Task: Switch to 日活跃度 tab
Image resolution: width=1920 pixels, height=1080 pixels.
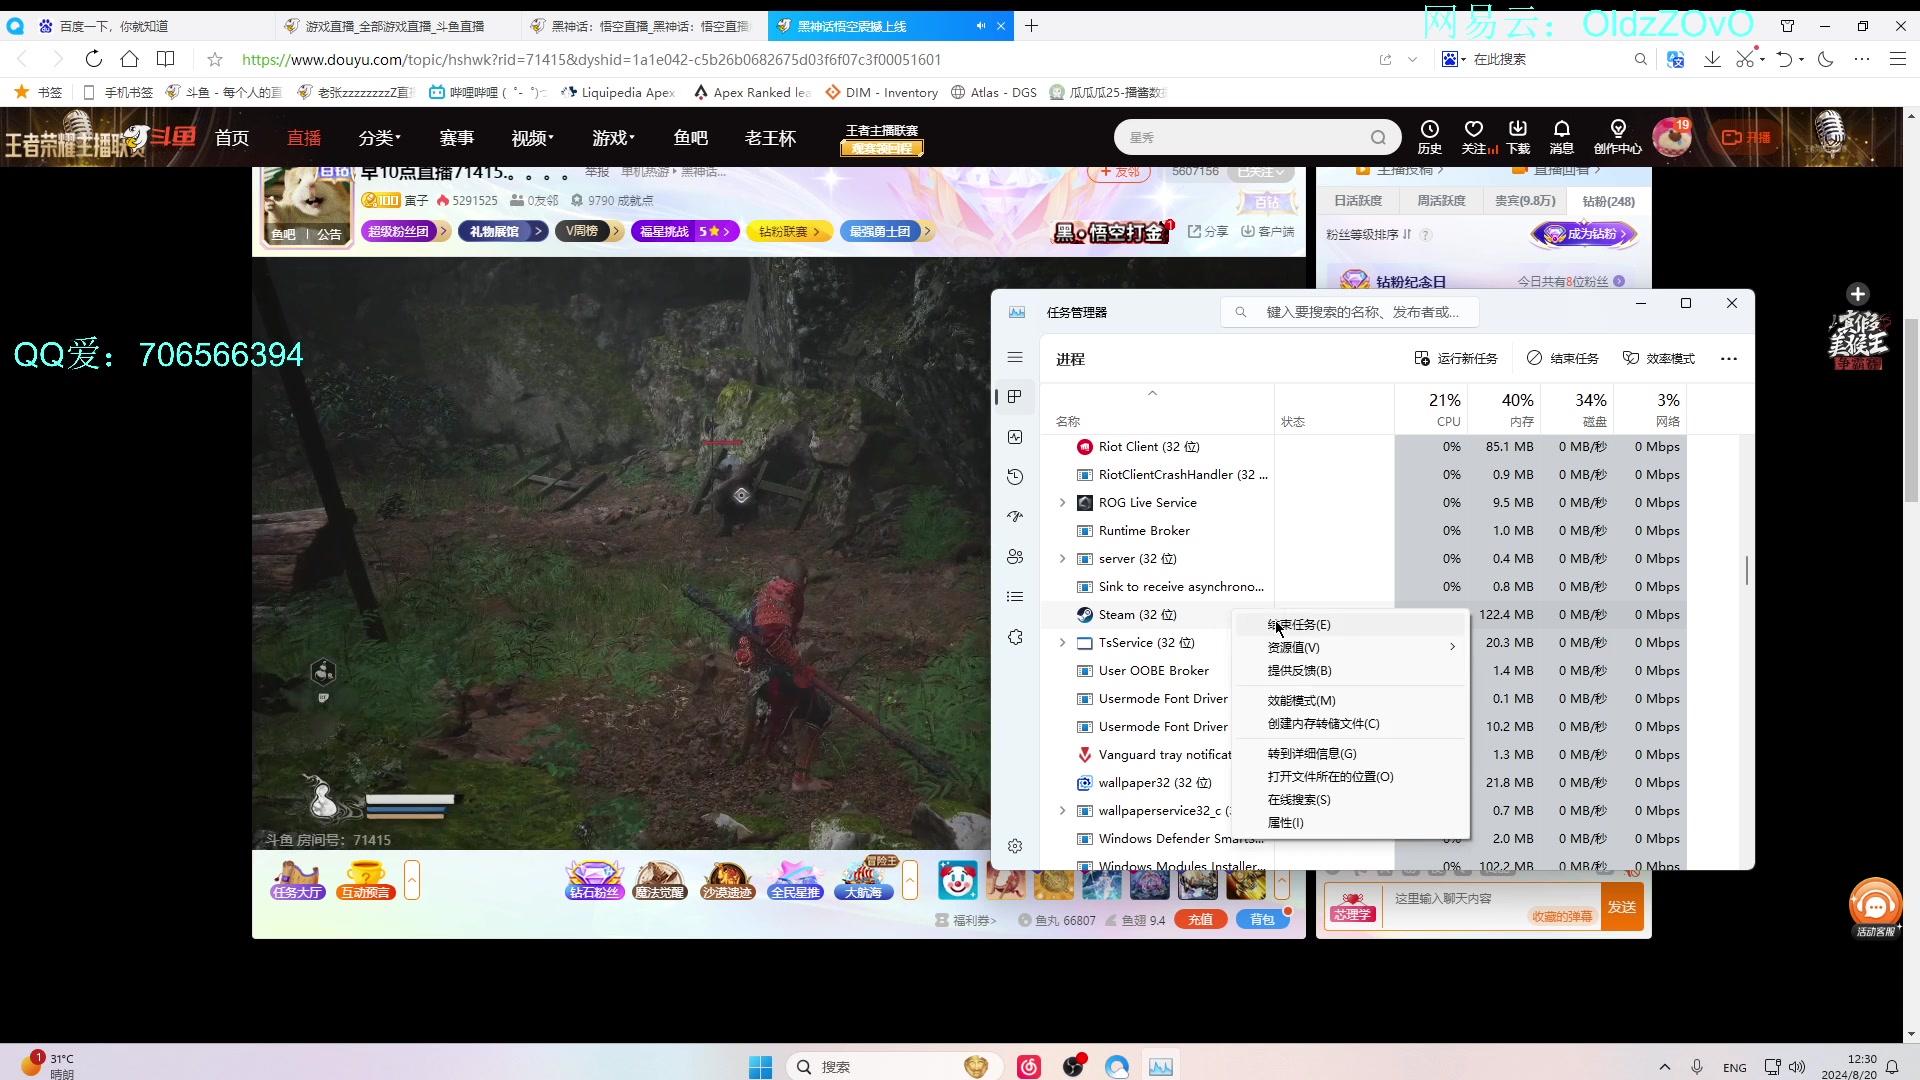Action: (1358, 201)
